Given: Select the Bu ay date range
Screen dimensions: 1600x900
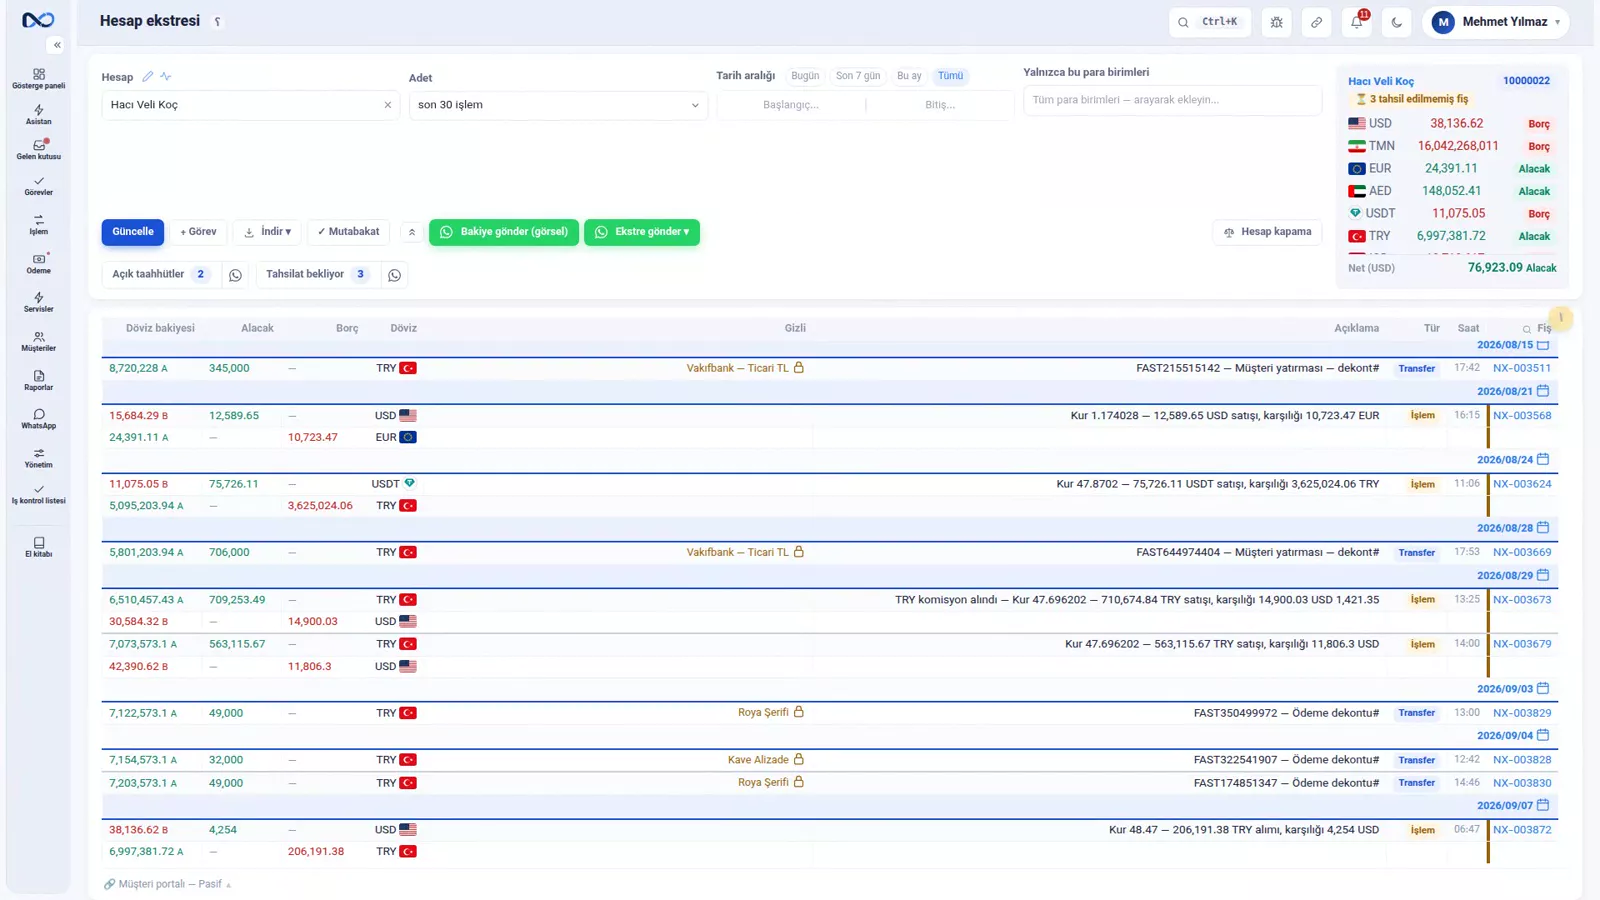Looking at the screenshot, I should tap(909, 76).
